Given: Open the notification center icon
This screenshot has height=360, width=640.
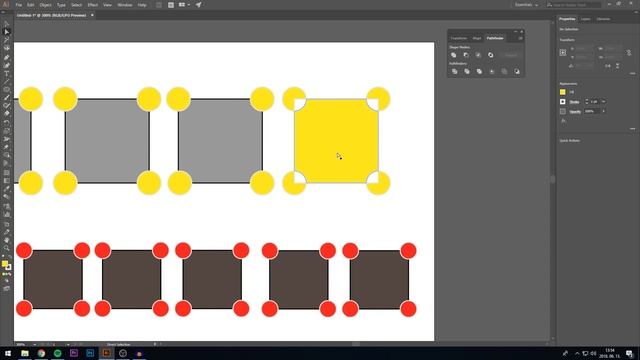Looking at the screenshot, I should 629,353.
